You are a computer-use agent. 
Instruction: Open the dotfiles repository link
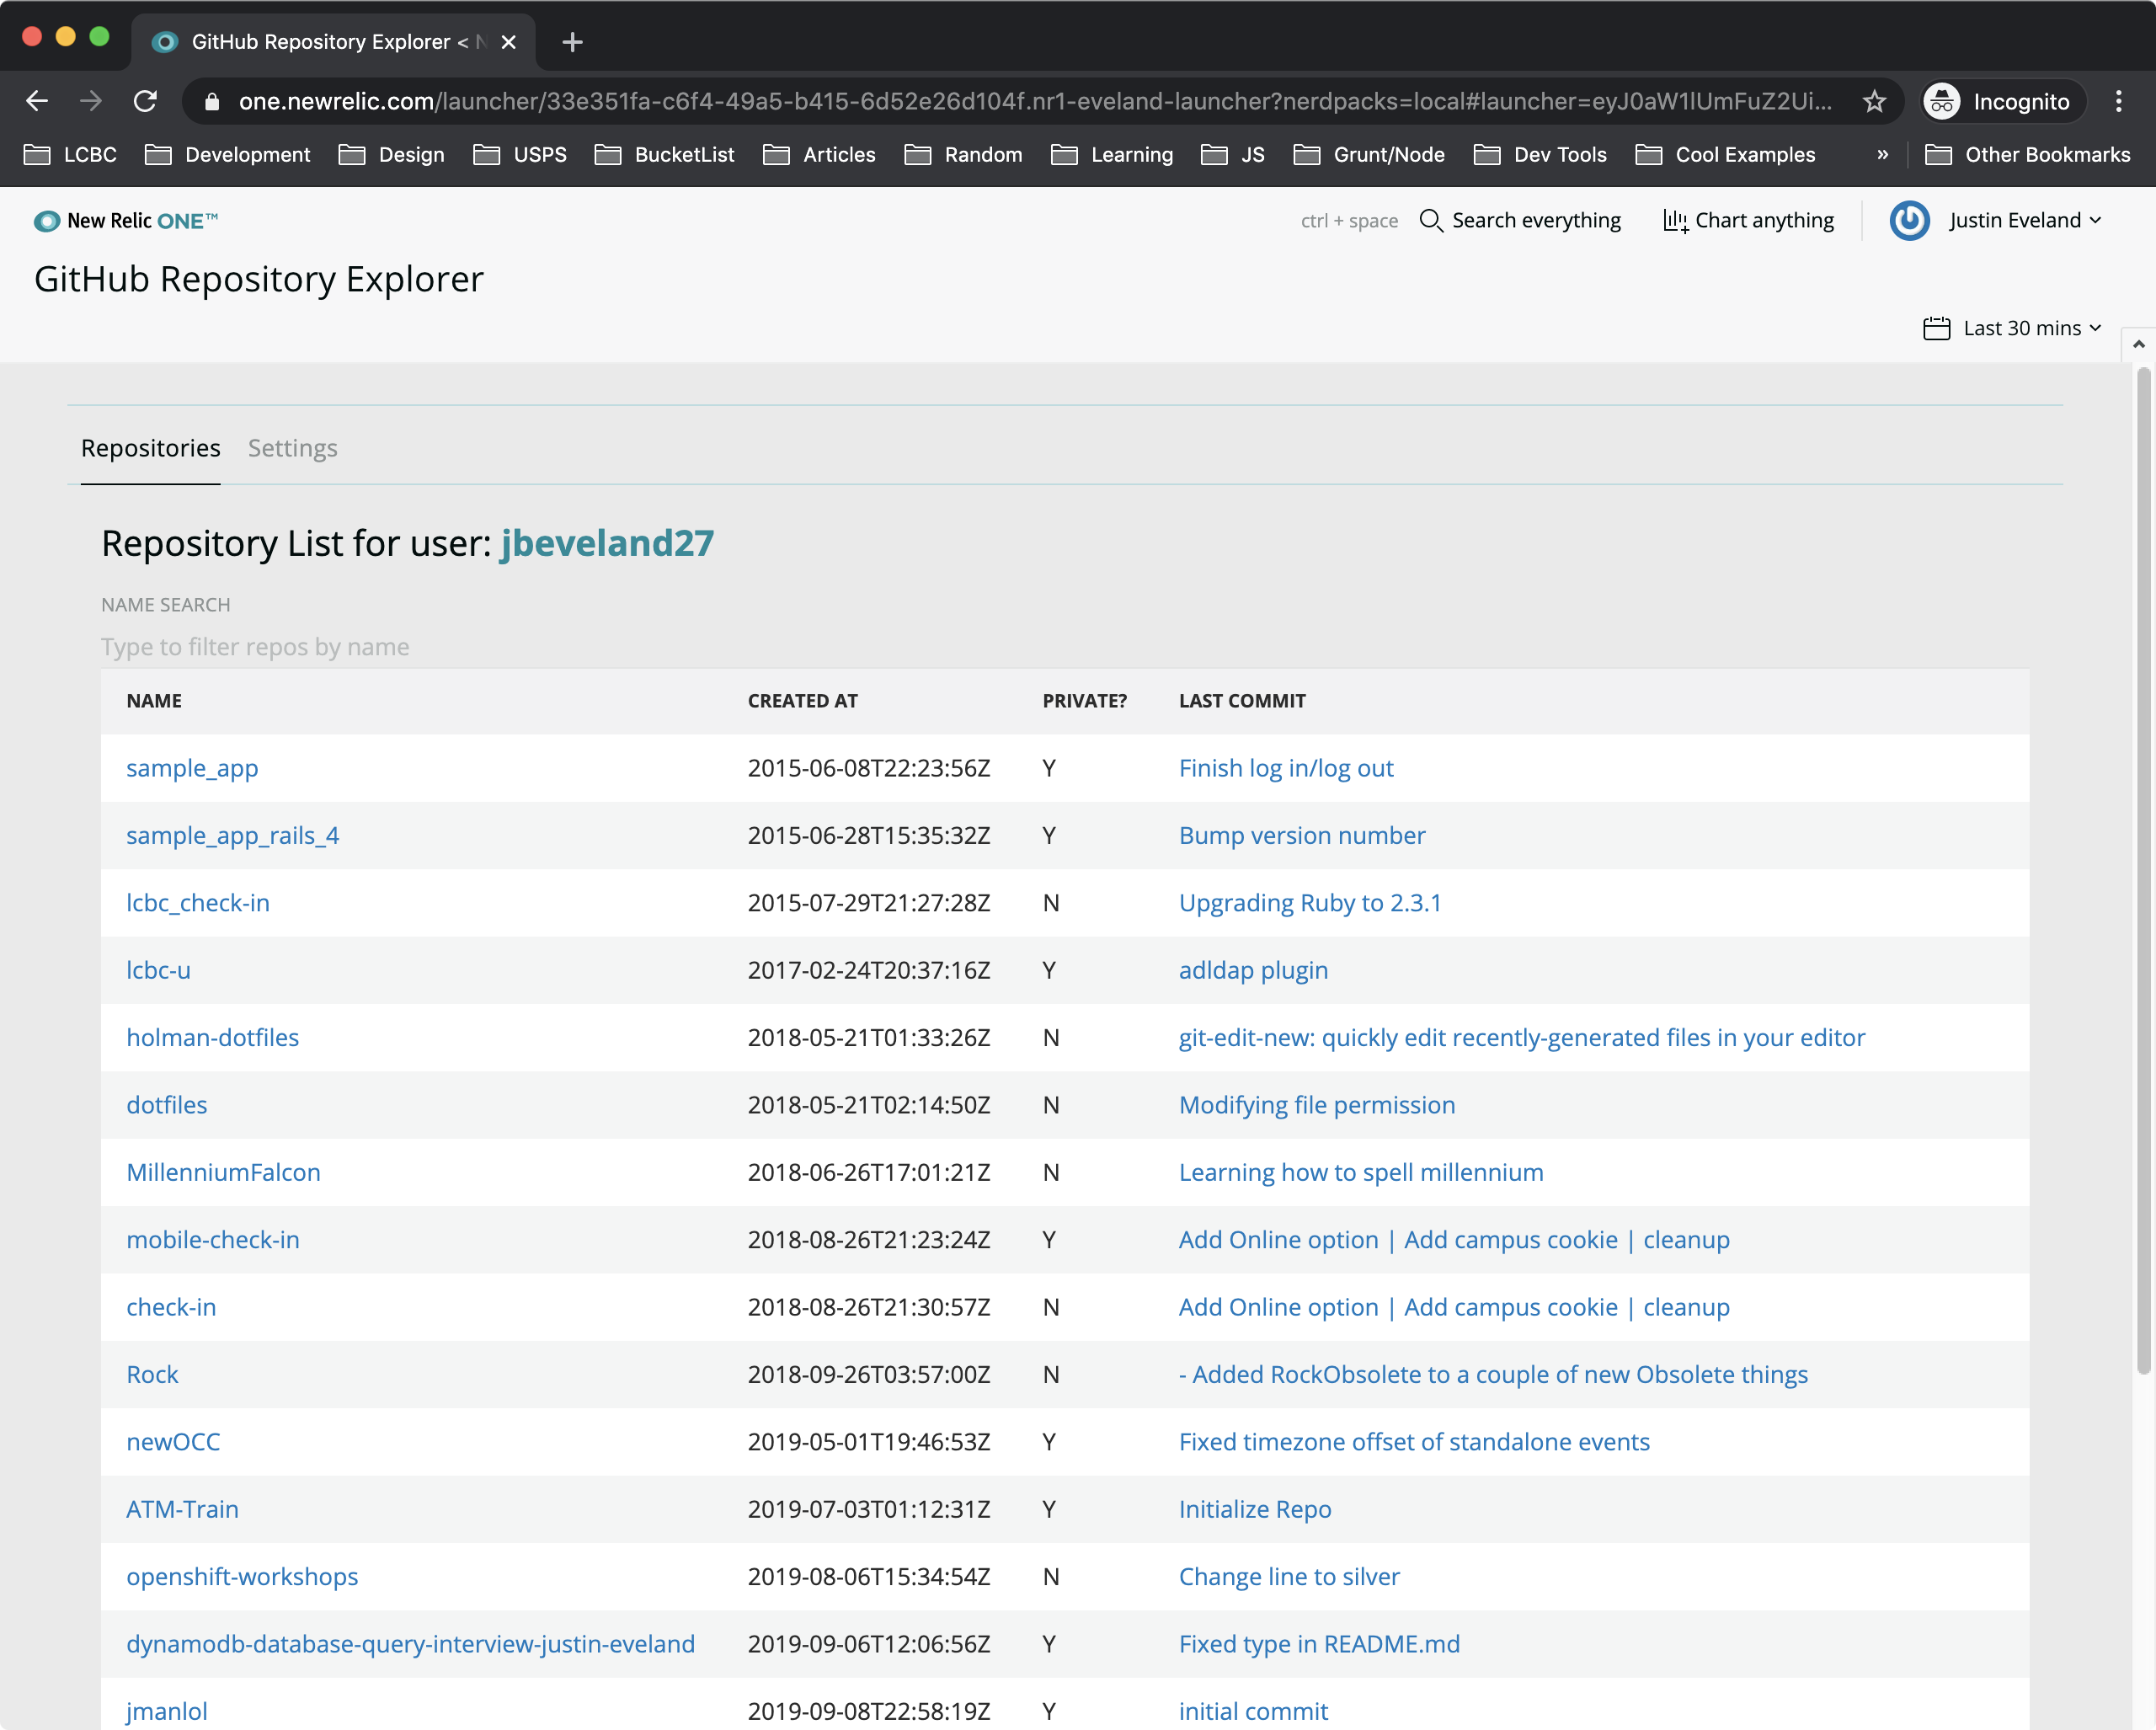[x=166, y=1104]
